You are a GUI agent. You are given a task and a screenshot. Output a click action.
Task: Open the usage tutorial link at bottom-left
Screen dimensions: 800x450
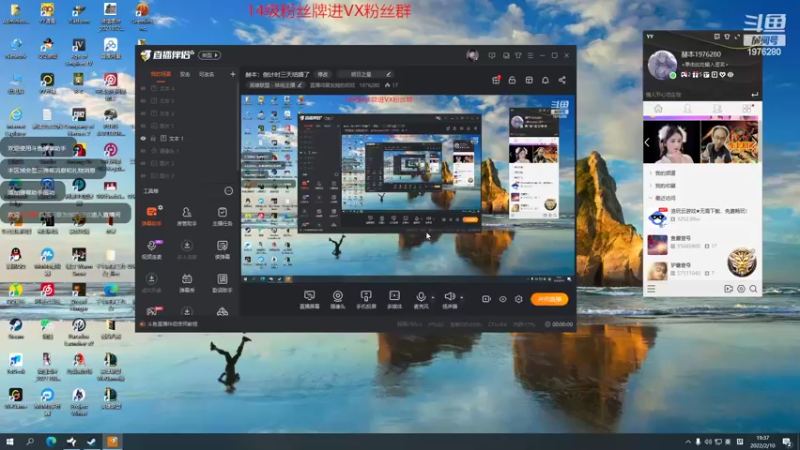pyautogui.click(x=172, y=324)
